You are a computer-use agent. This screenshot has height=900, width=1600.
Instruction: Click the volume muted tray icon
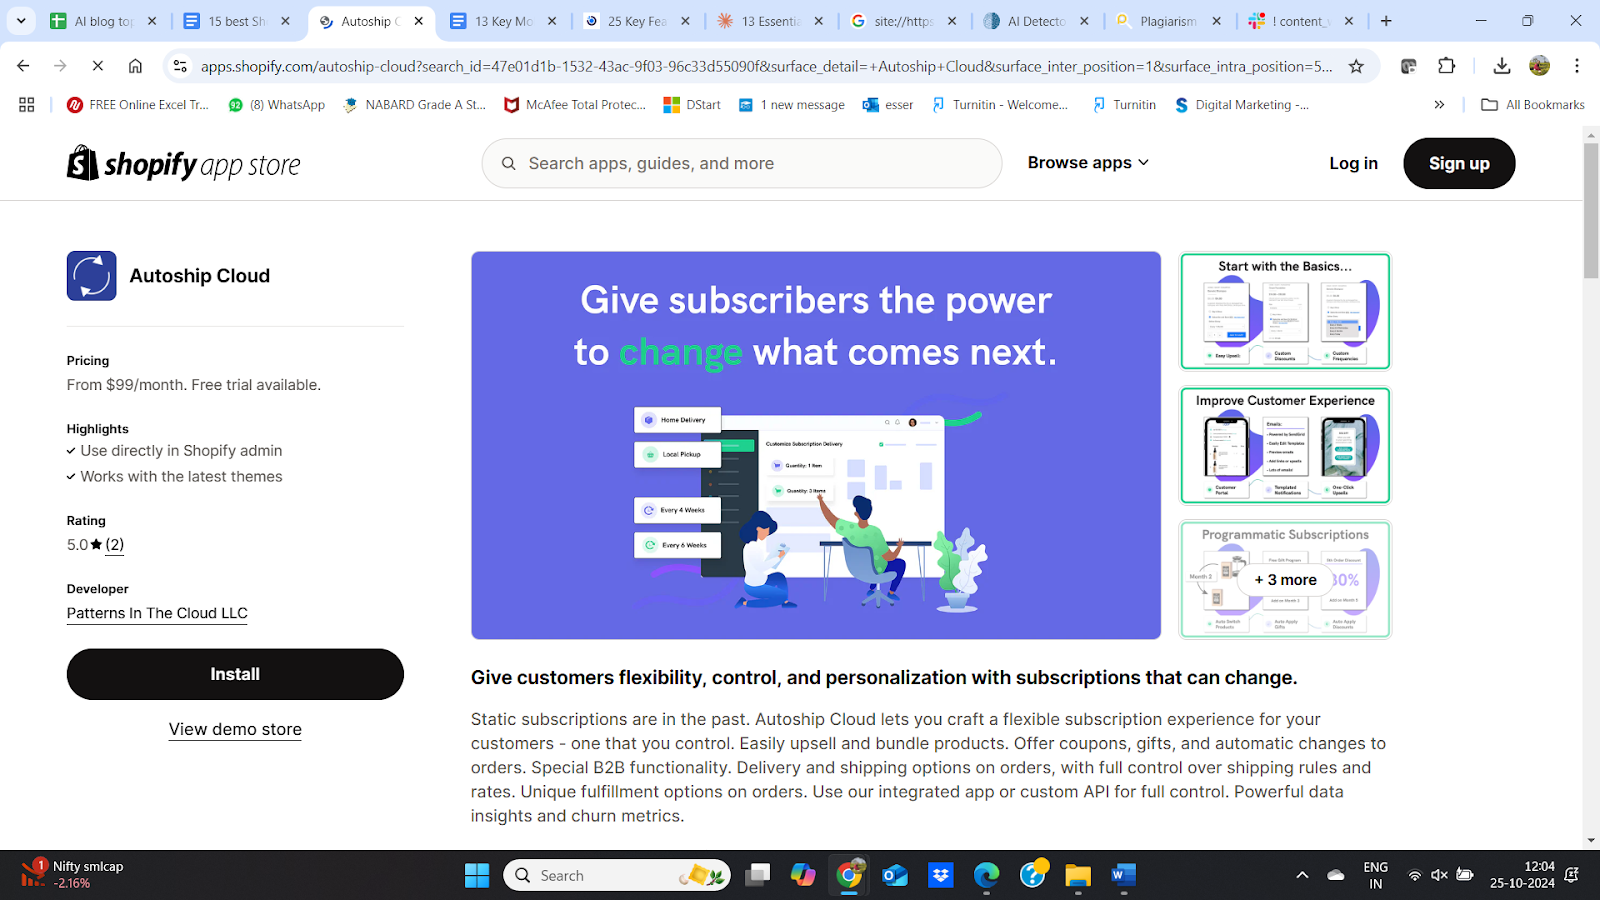[1439, 875]
